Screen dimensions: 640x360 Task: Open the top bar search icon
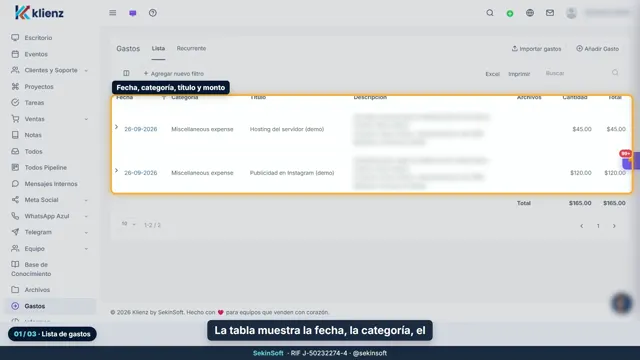490,13
